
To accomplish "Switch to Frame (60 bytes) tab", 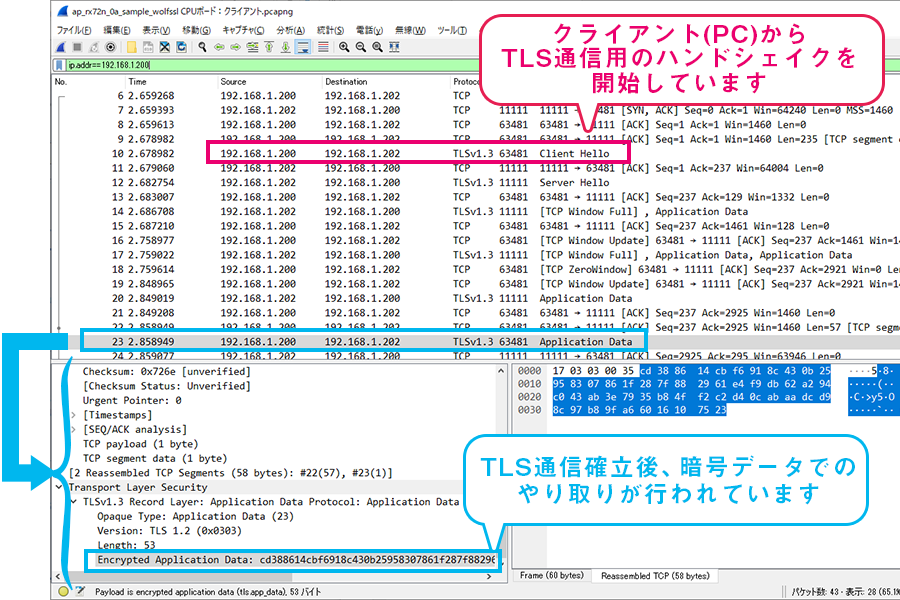I will (x=552, y=575).
